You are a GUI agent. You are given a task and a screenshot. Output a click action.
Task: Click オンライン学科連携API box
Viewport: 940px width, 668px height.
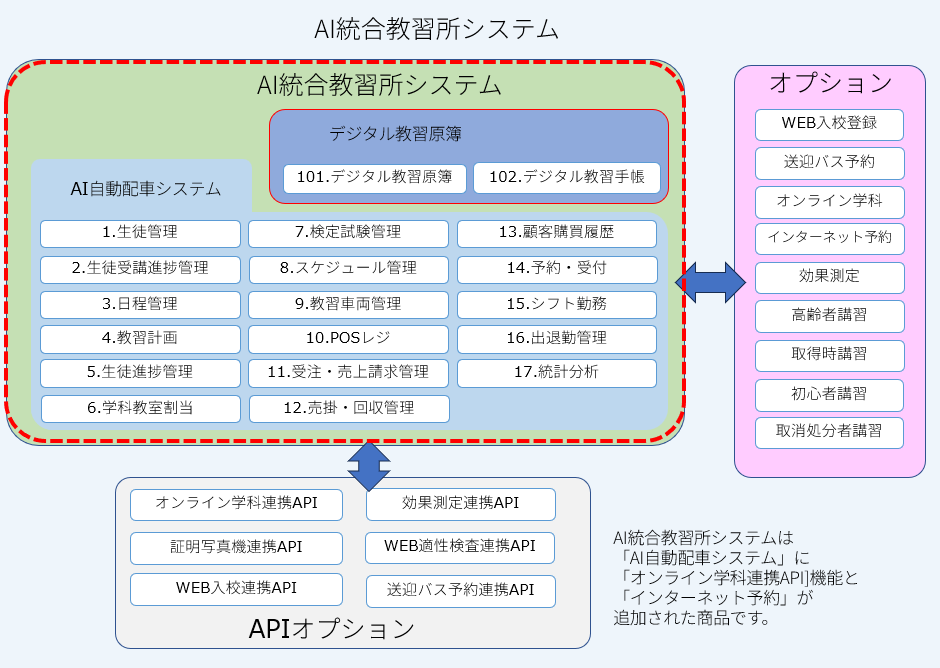(236, 504)
